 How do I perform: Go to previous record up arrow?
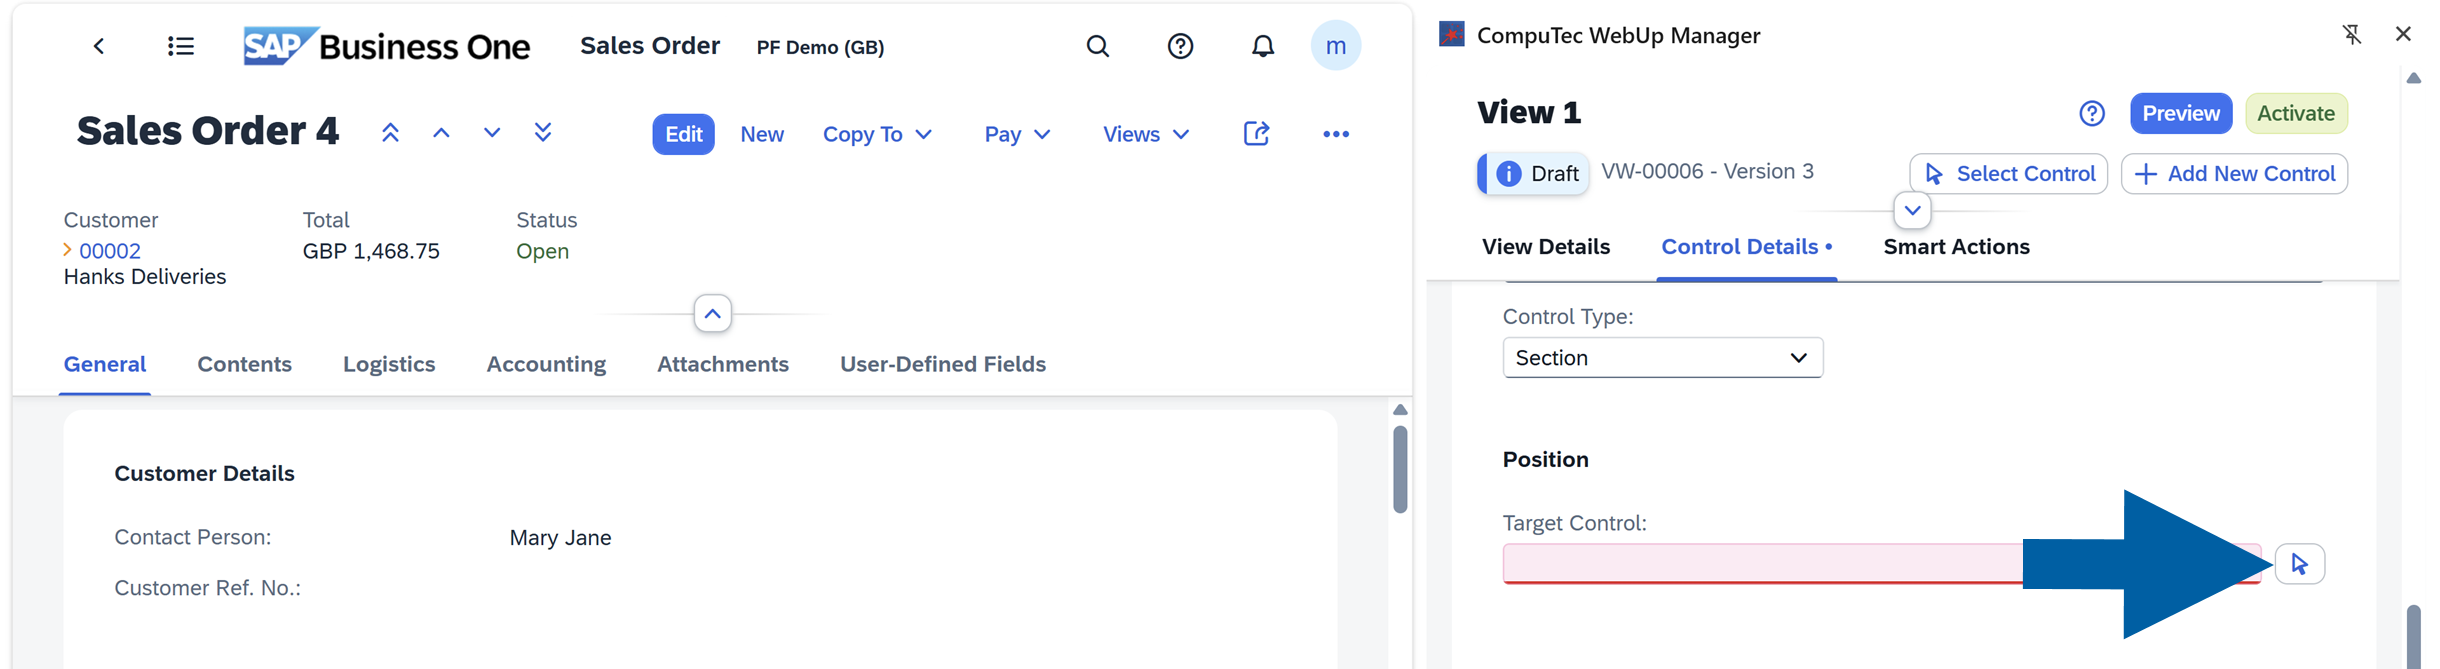[x=441, y=133]
